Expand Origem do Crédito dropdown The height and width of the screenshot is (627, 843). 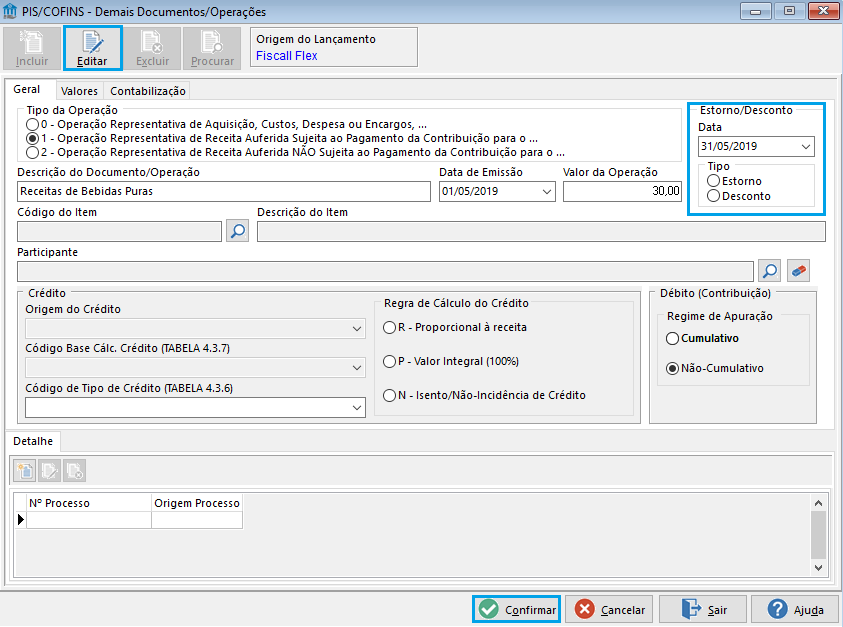(x=356, y=329)
